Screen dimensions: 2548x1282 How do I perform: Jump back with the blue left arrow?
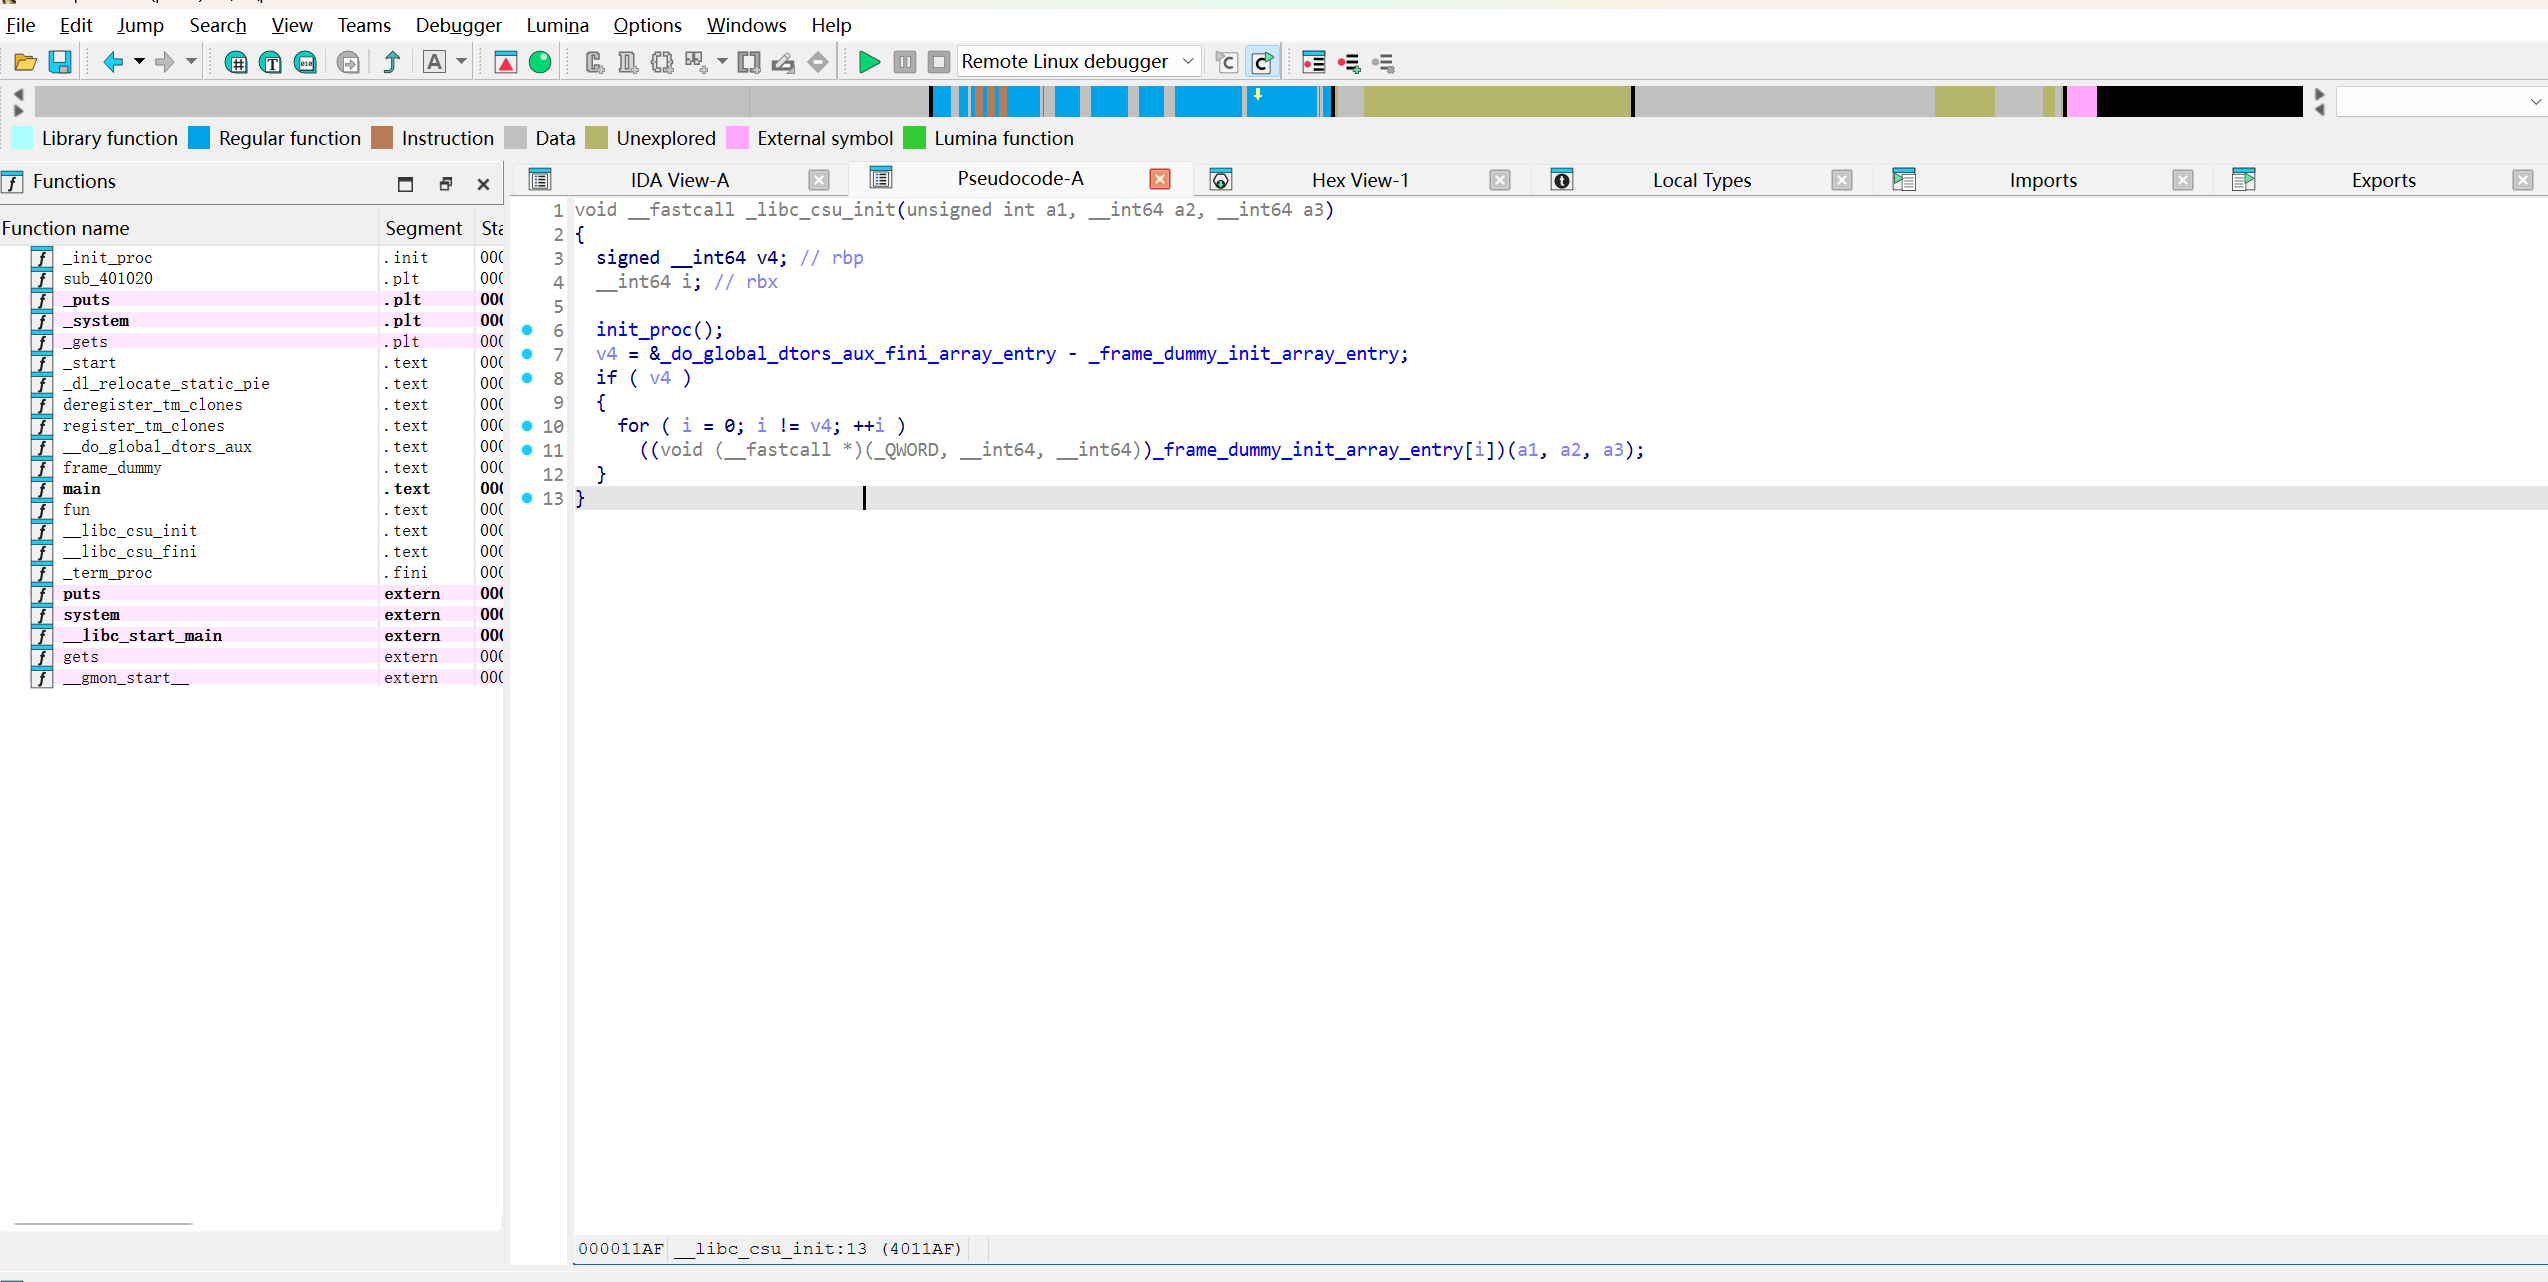[113, 62]
